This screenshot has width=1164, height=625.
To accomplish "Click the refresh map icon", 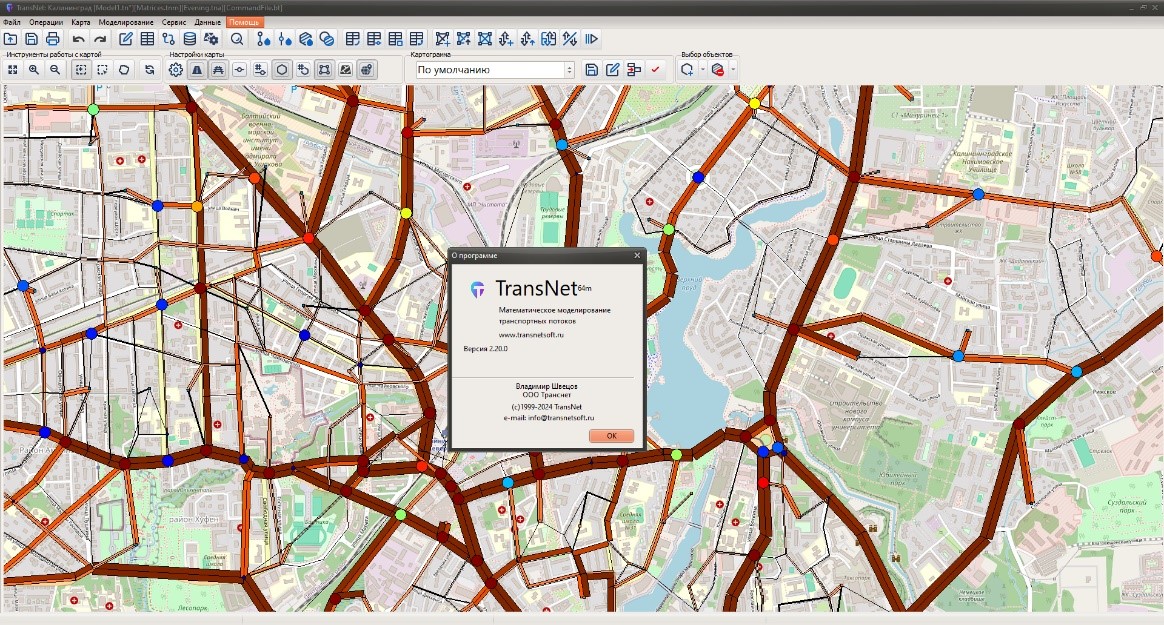I will click(149, 69).
